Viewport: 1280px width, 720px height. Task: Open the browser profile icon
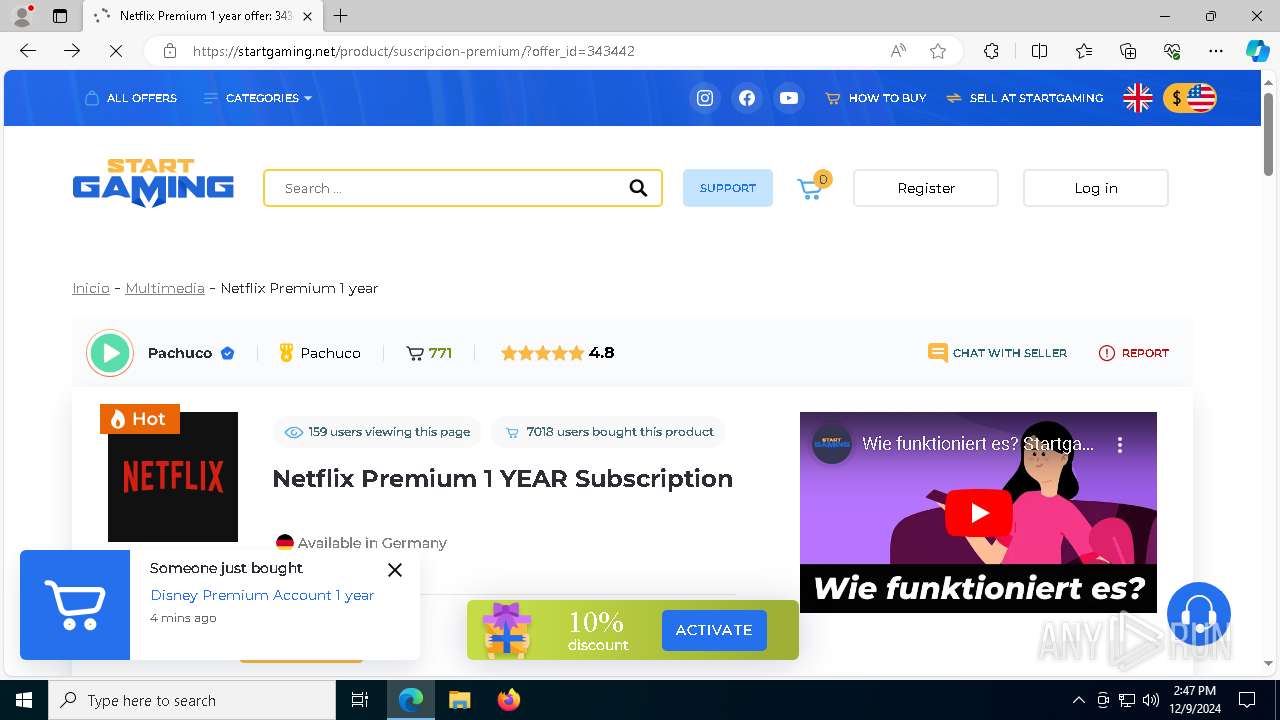22,16
